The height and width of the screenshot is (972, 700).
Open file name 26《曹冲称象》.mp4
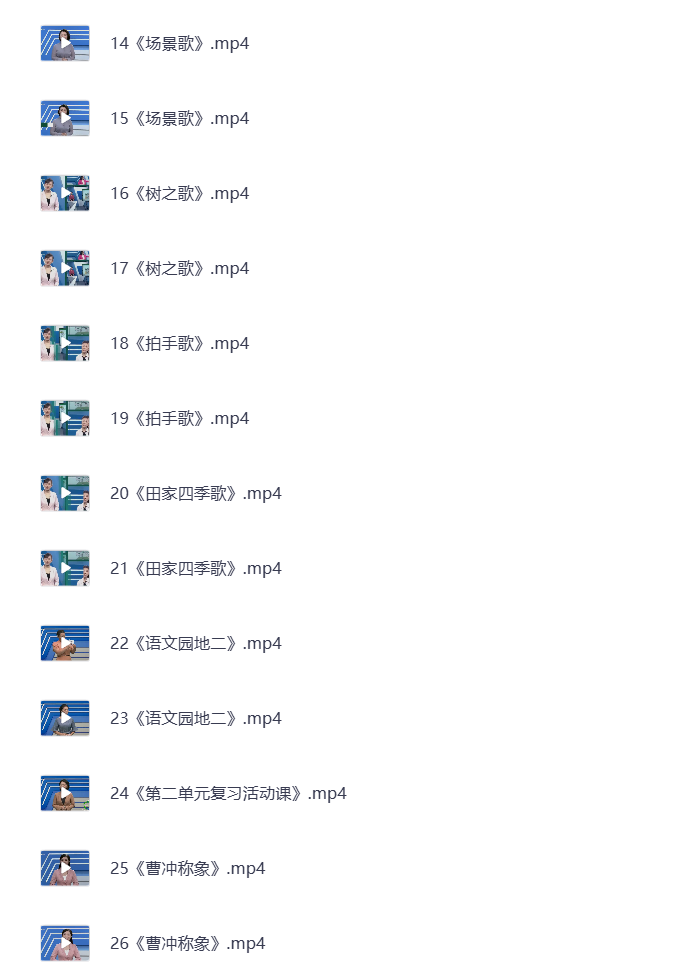coord(188,943)
